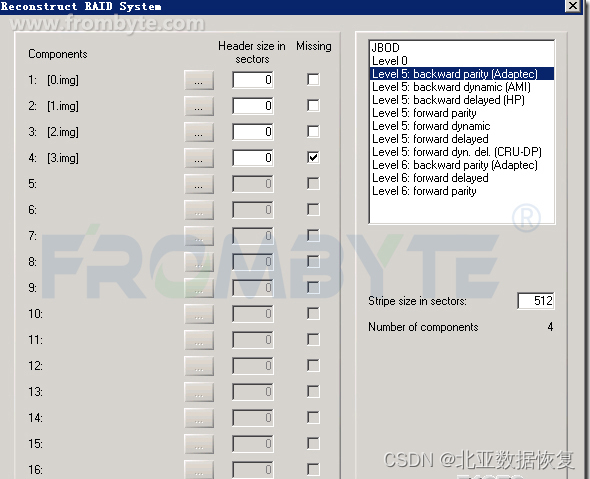Click the [0.img] component label
This screenshot has height=479, width=590.
click(x=63, y=80)
